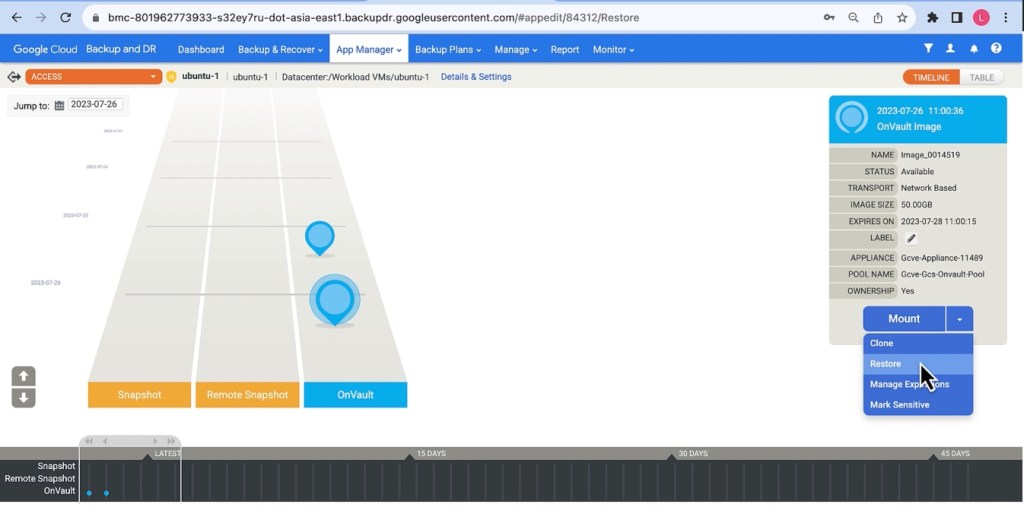
Task: Click the Mount button
Action: coord(904,319)
